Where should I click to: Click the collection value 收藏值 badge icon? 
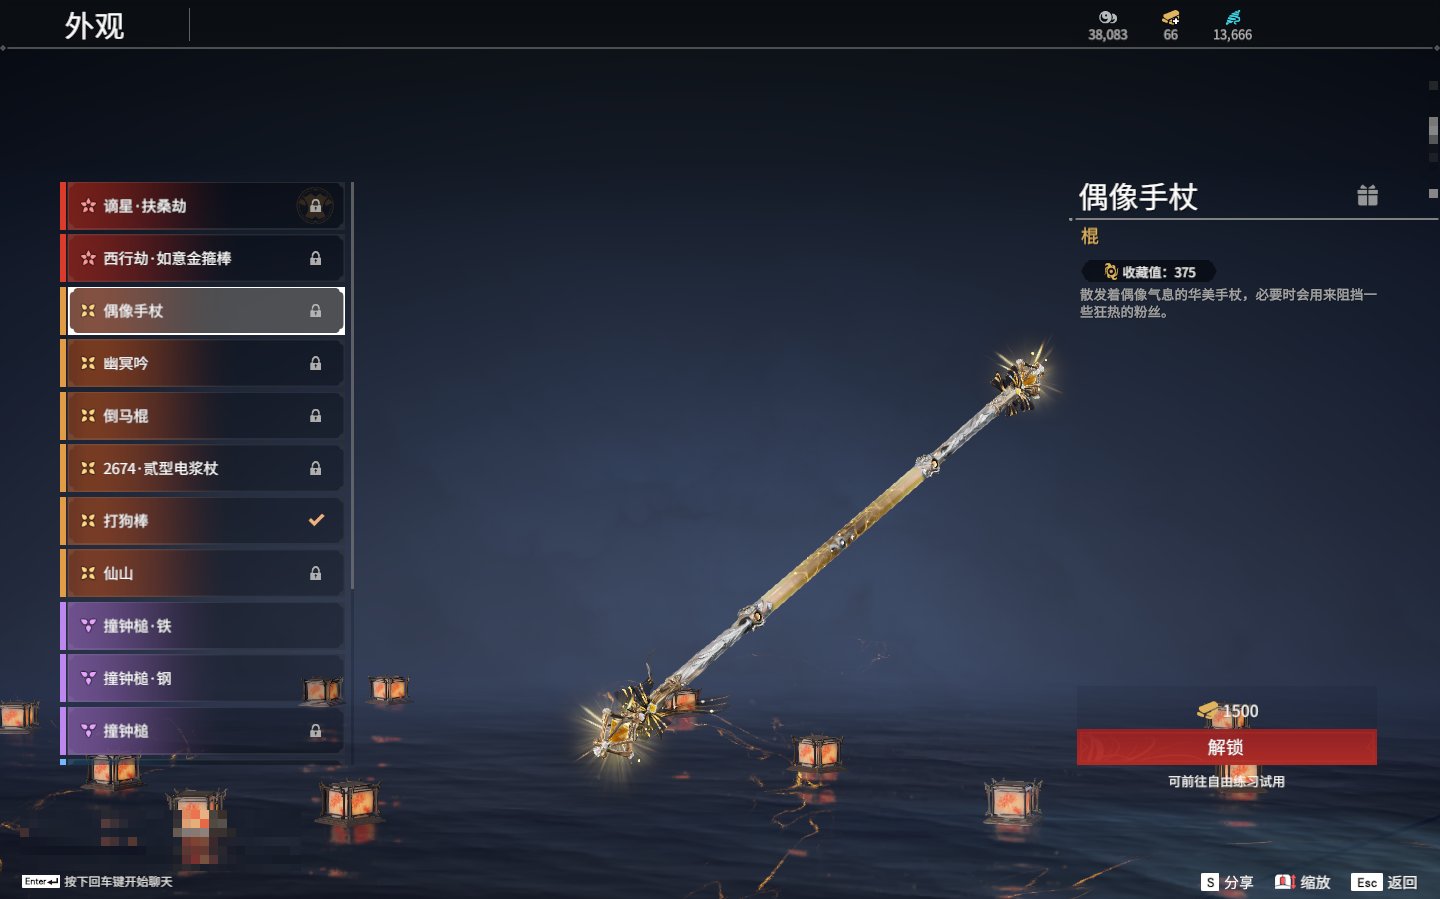point(1110,271)
